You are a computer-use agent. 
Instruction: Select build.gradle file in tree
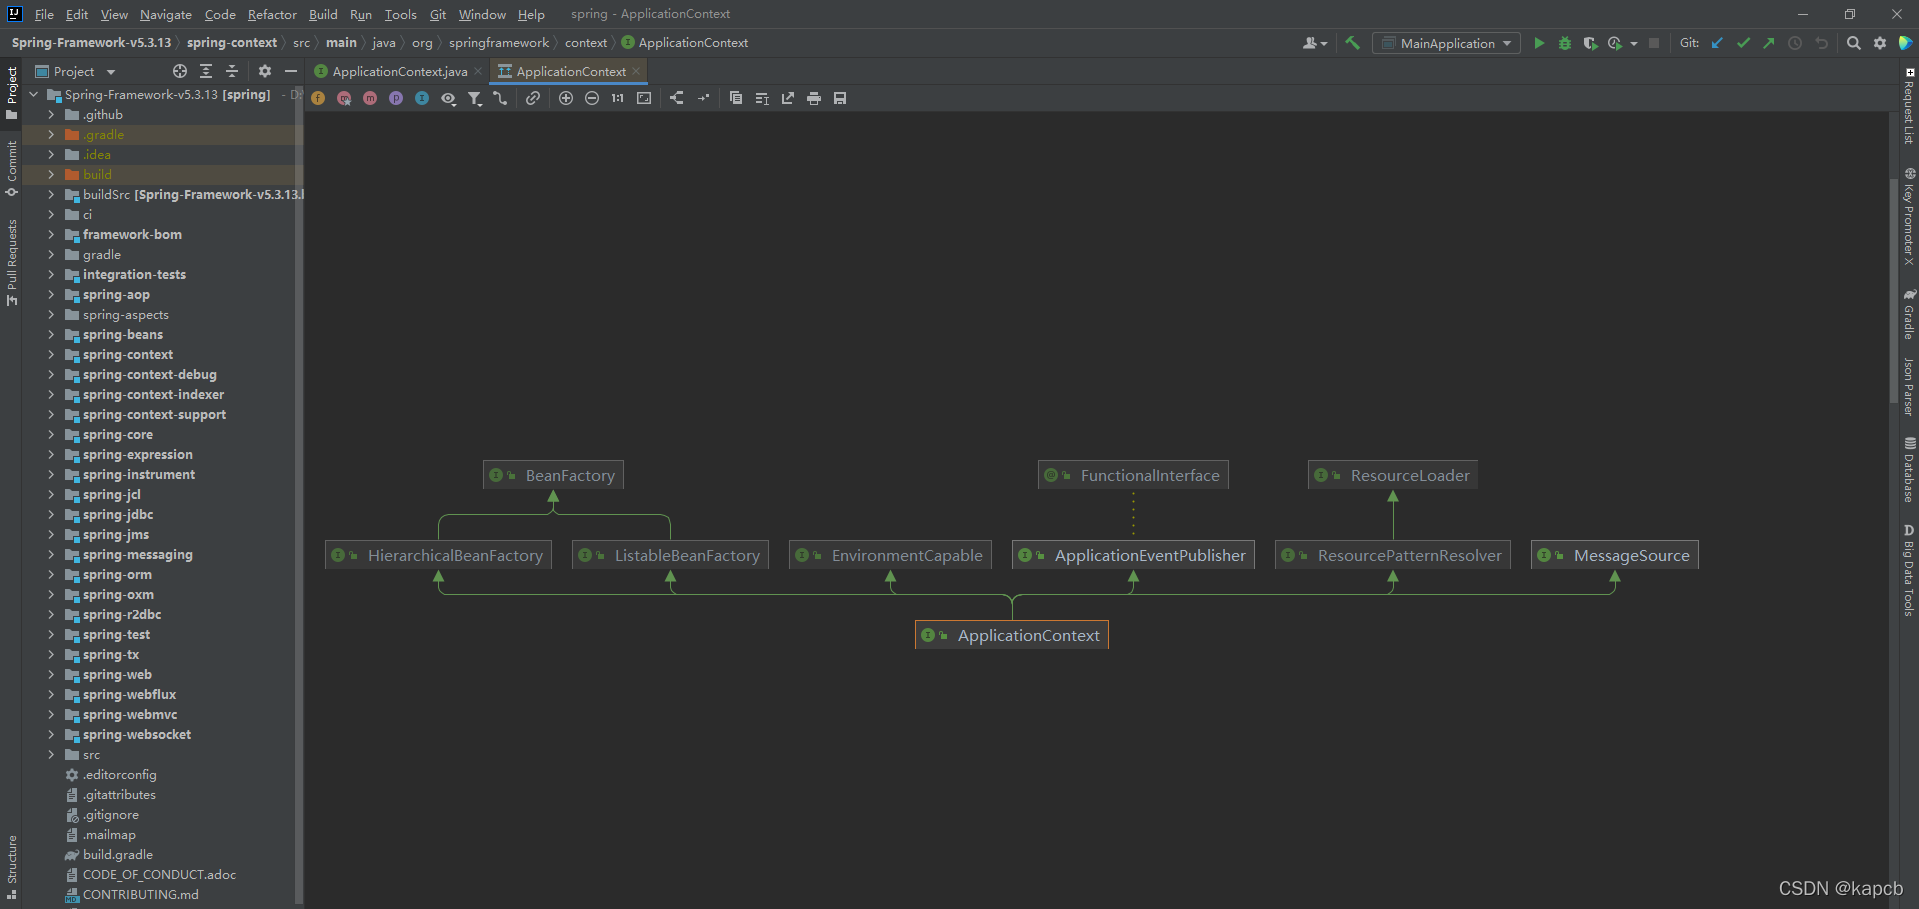(118, 855)
